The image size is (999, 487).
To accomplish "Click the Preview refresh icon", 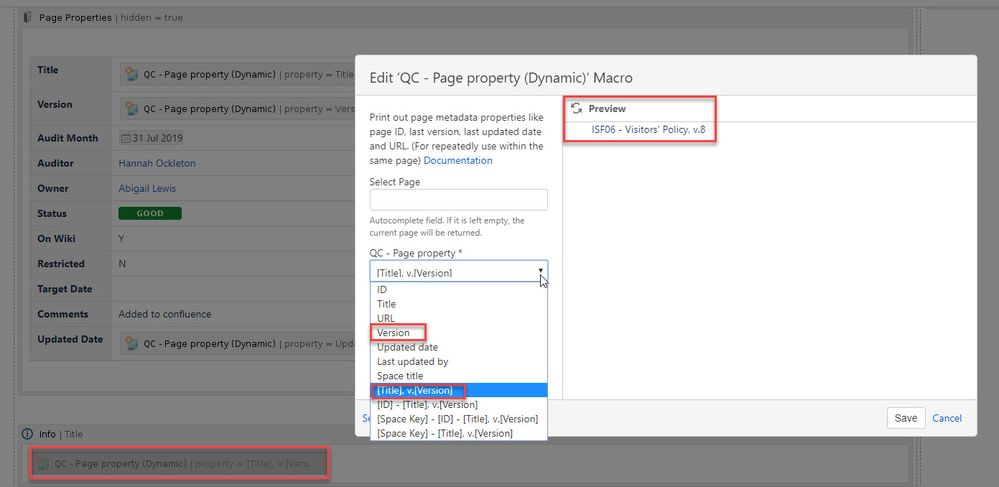I will pos(577,108).
